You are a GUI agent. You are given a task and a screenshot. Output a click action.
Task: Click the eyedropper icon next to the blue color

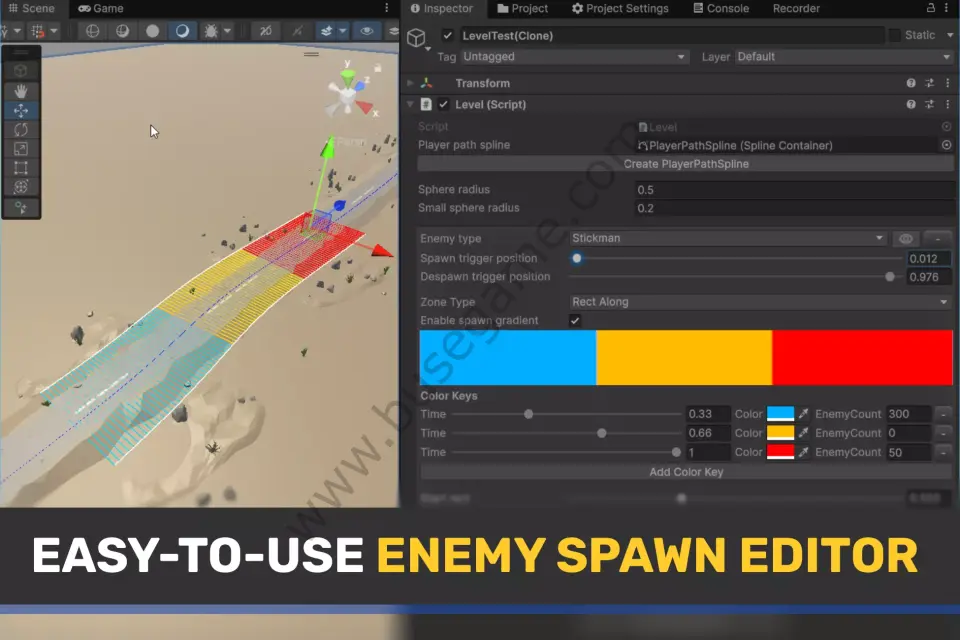(803, 414)
